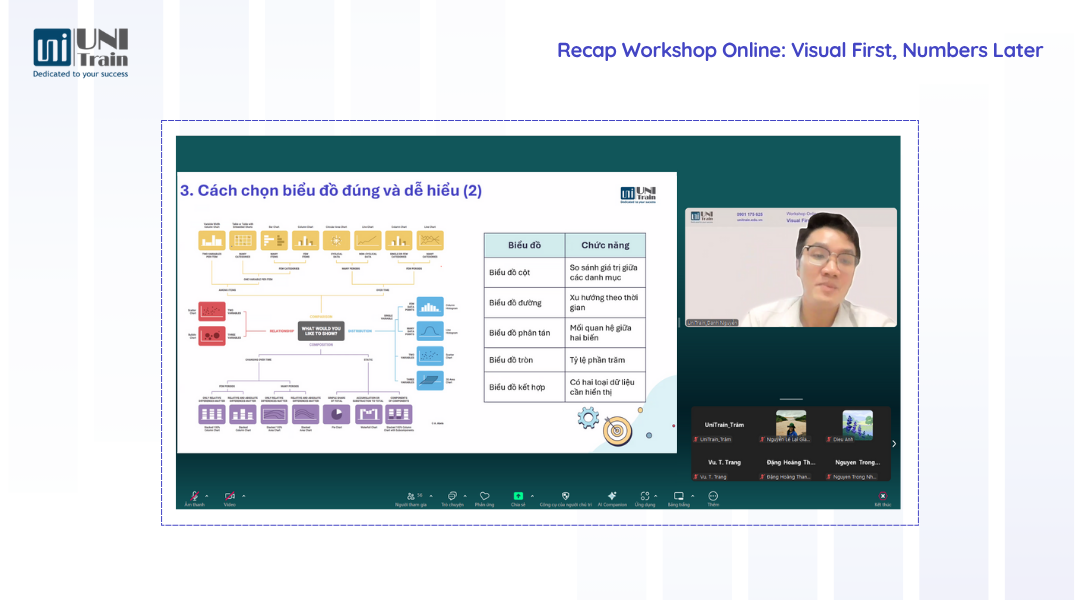
Task: Open the Chat (Trò chuyện) icon
Action: (x=452, y=496)
